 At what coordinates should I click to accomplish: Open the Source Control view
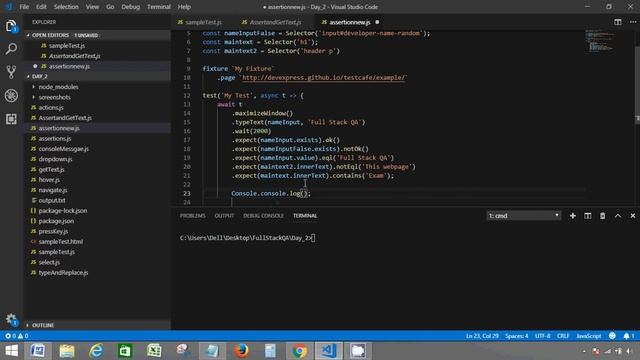pyautogui.click(x=11, y=72)
